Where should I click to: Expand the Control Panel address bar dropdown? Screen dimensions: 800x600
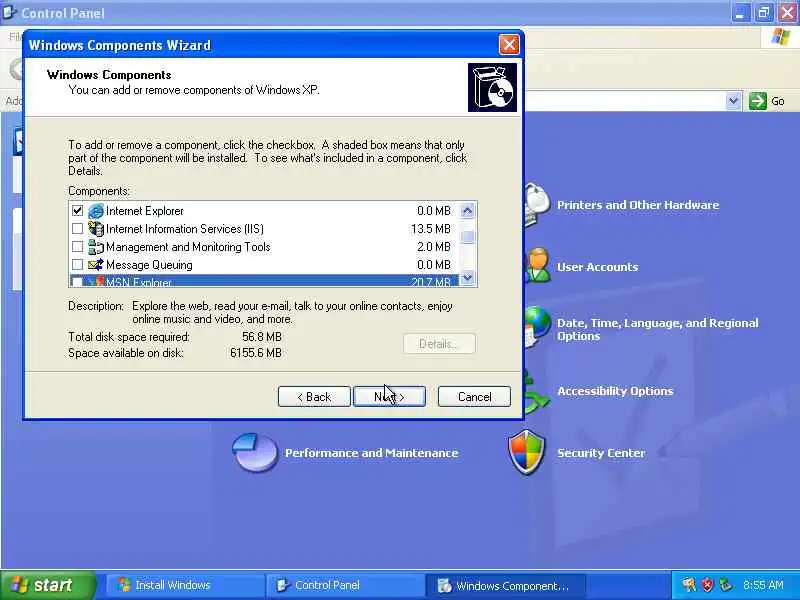click(733, 101)
